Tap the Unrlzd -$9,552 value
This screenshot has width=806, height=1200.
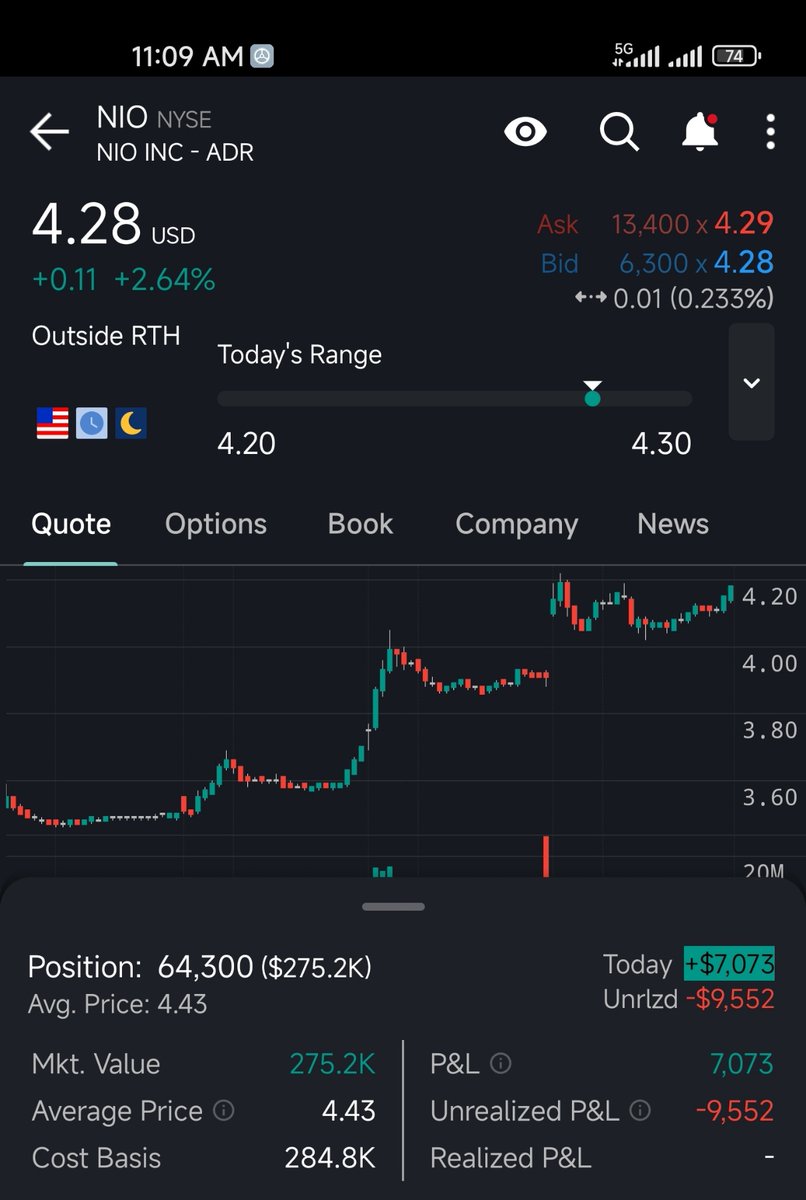(730, 999)
